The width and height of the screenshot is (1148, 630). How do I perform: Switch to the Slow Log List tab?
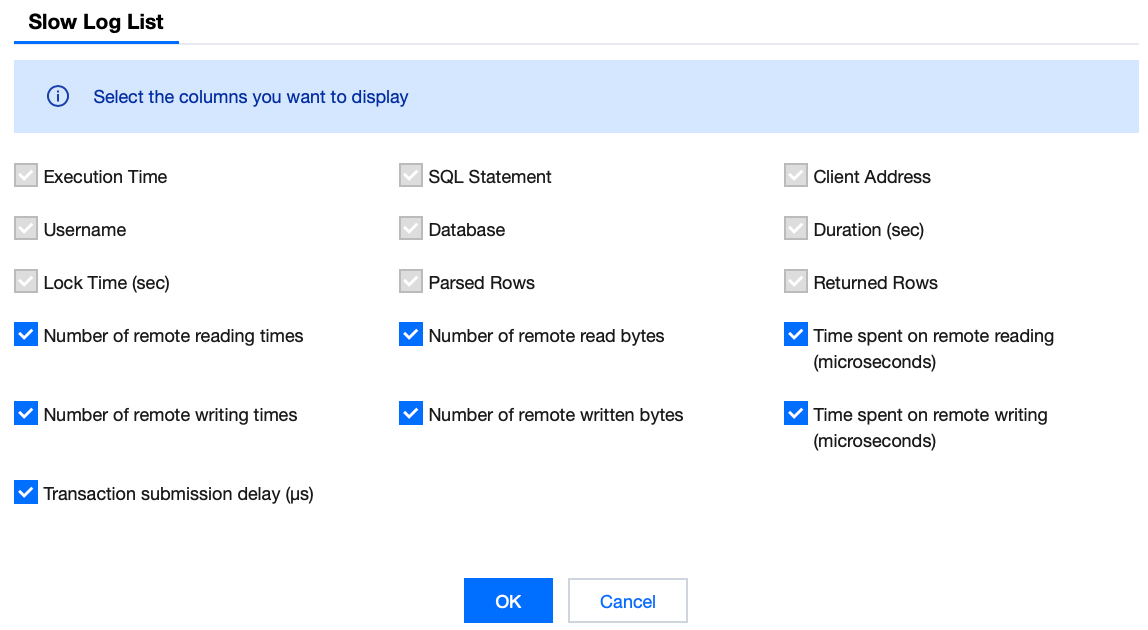coord(96,22)
